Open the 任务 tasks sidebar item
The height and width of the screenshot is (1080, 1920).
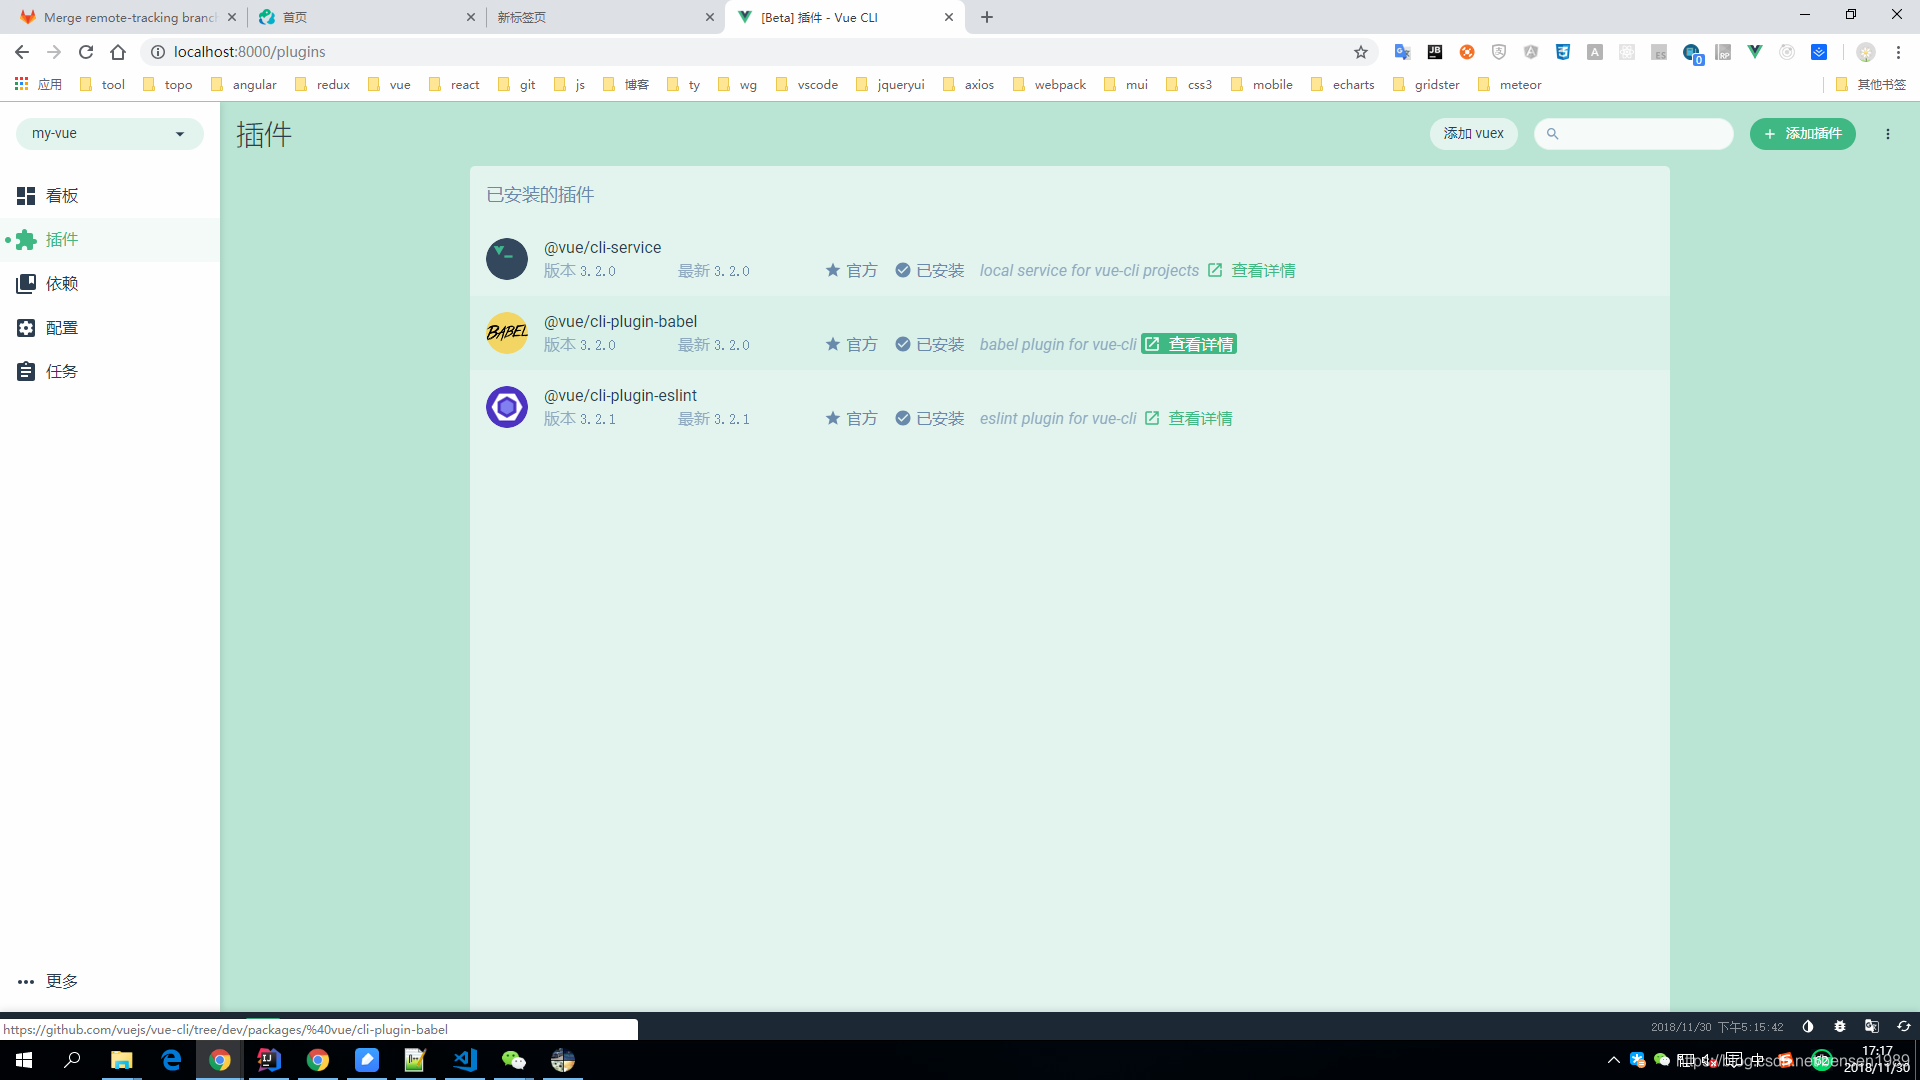tap(110, 372)
